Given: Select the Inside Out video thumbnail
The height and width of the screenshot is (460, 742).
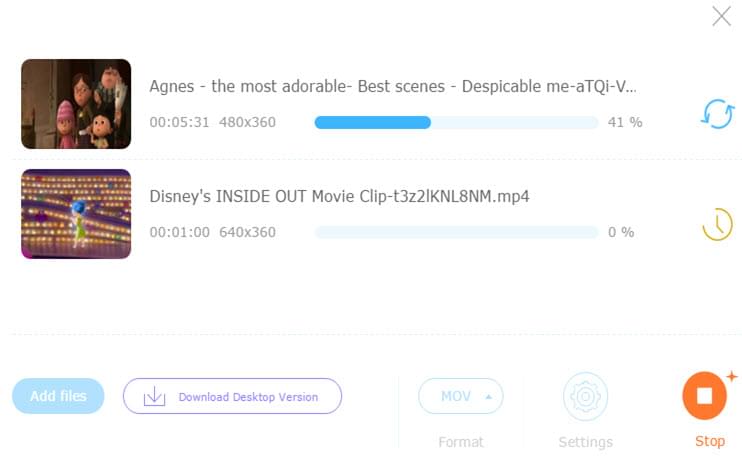Looking at the screenshot, I should [x=76, y=214].
